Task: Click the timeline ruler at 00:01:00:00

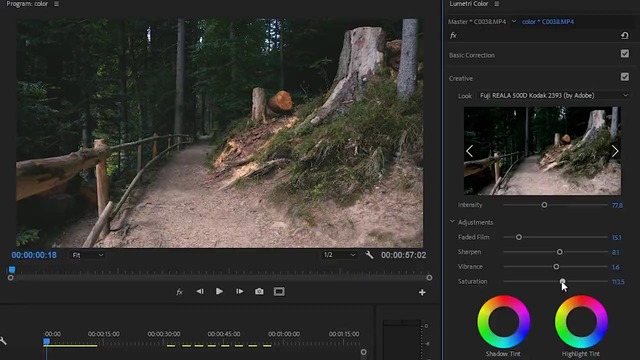Action: [284, 334]
